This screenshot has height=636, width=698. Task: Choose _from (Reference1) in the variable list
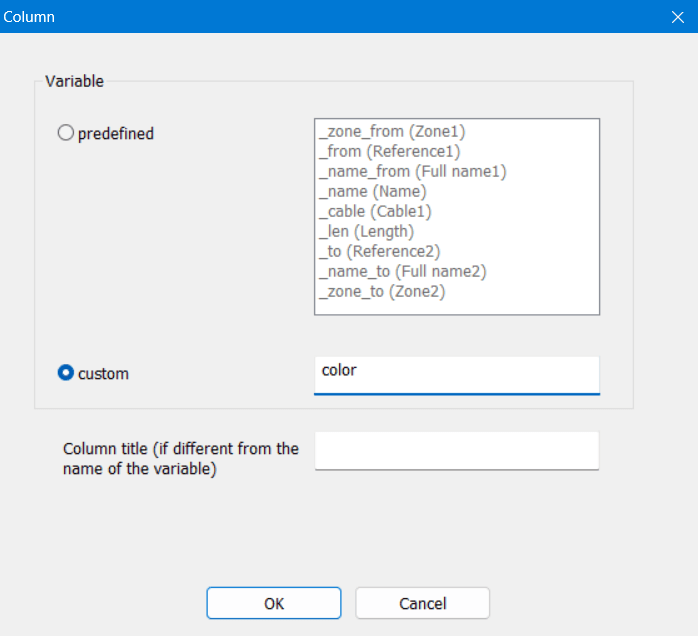click(390, 152)
